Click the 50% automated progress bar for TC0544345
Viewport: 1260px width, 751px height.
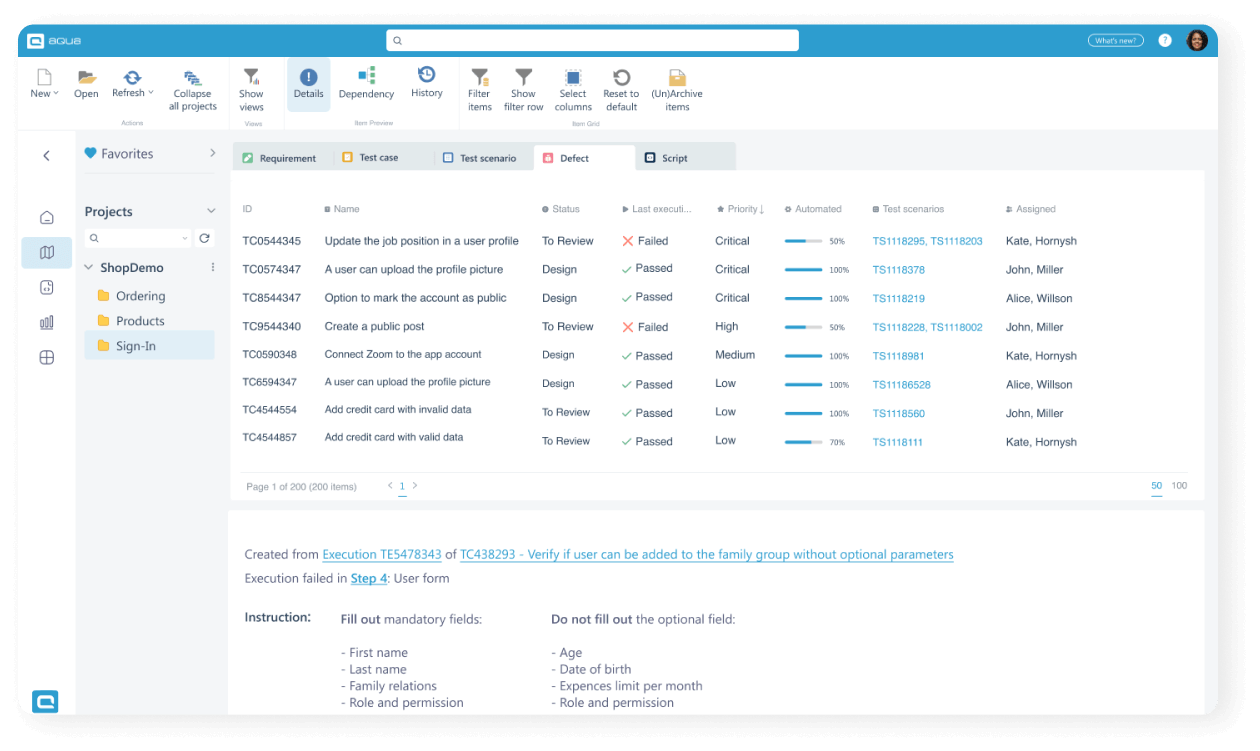point(805,240)
